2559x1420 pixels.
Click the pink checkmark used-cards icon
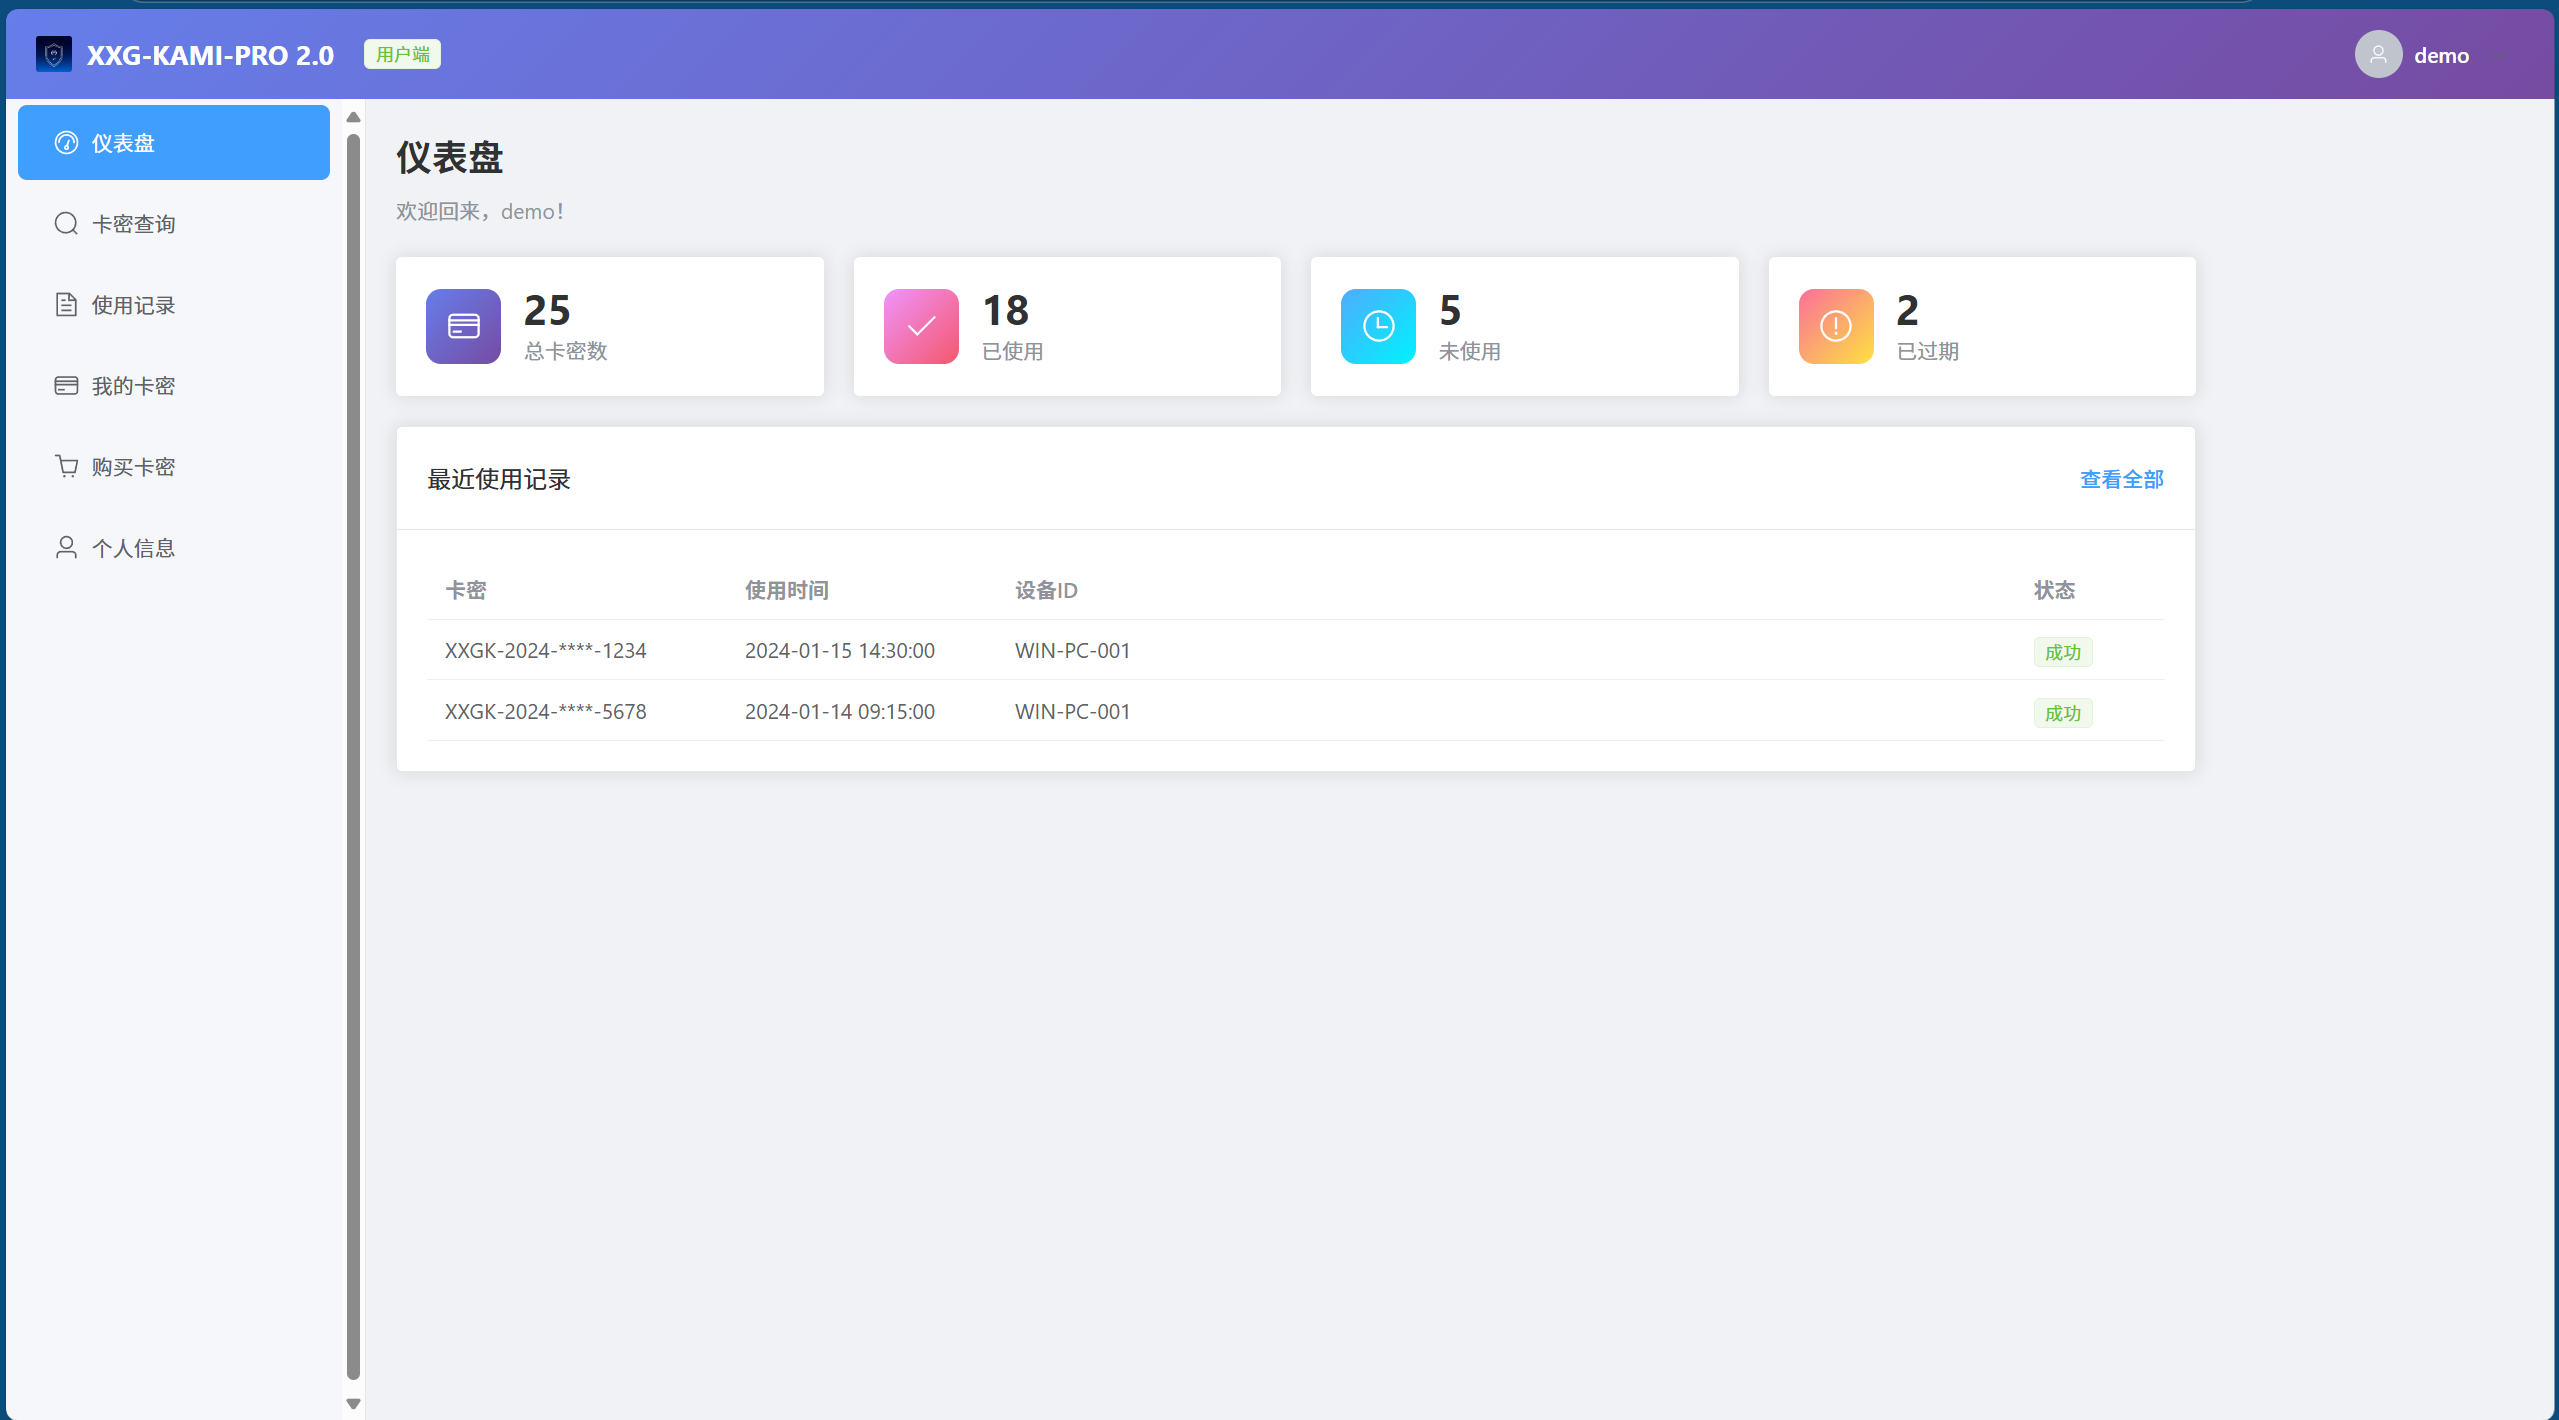pos(921,326)
